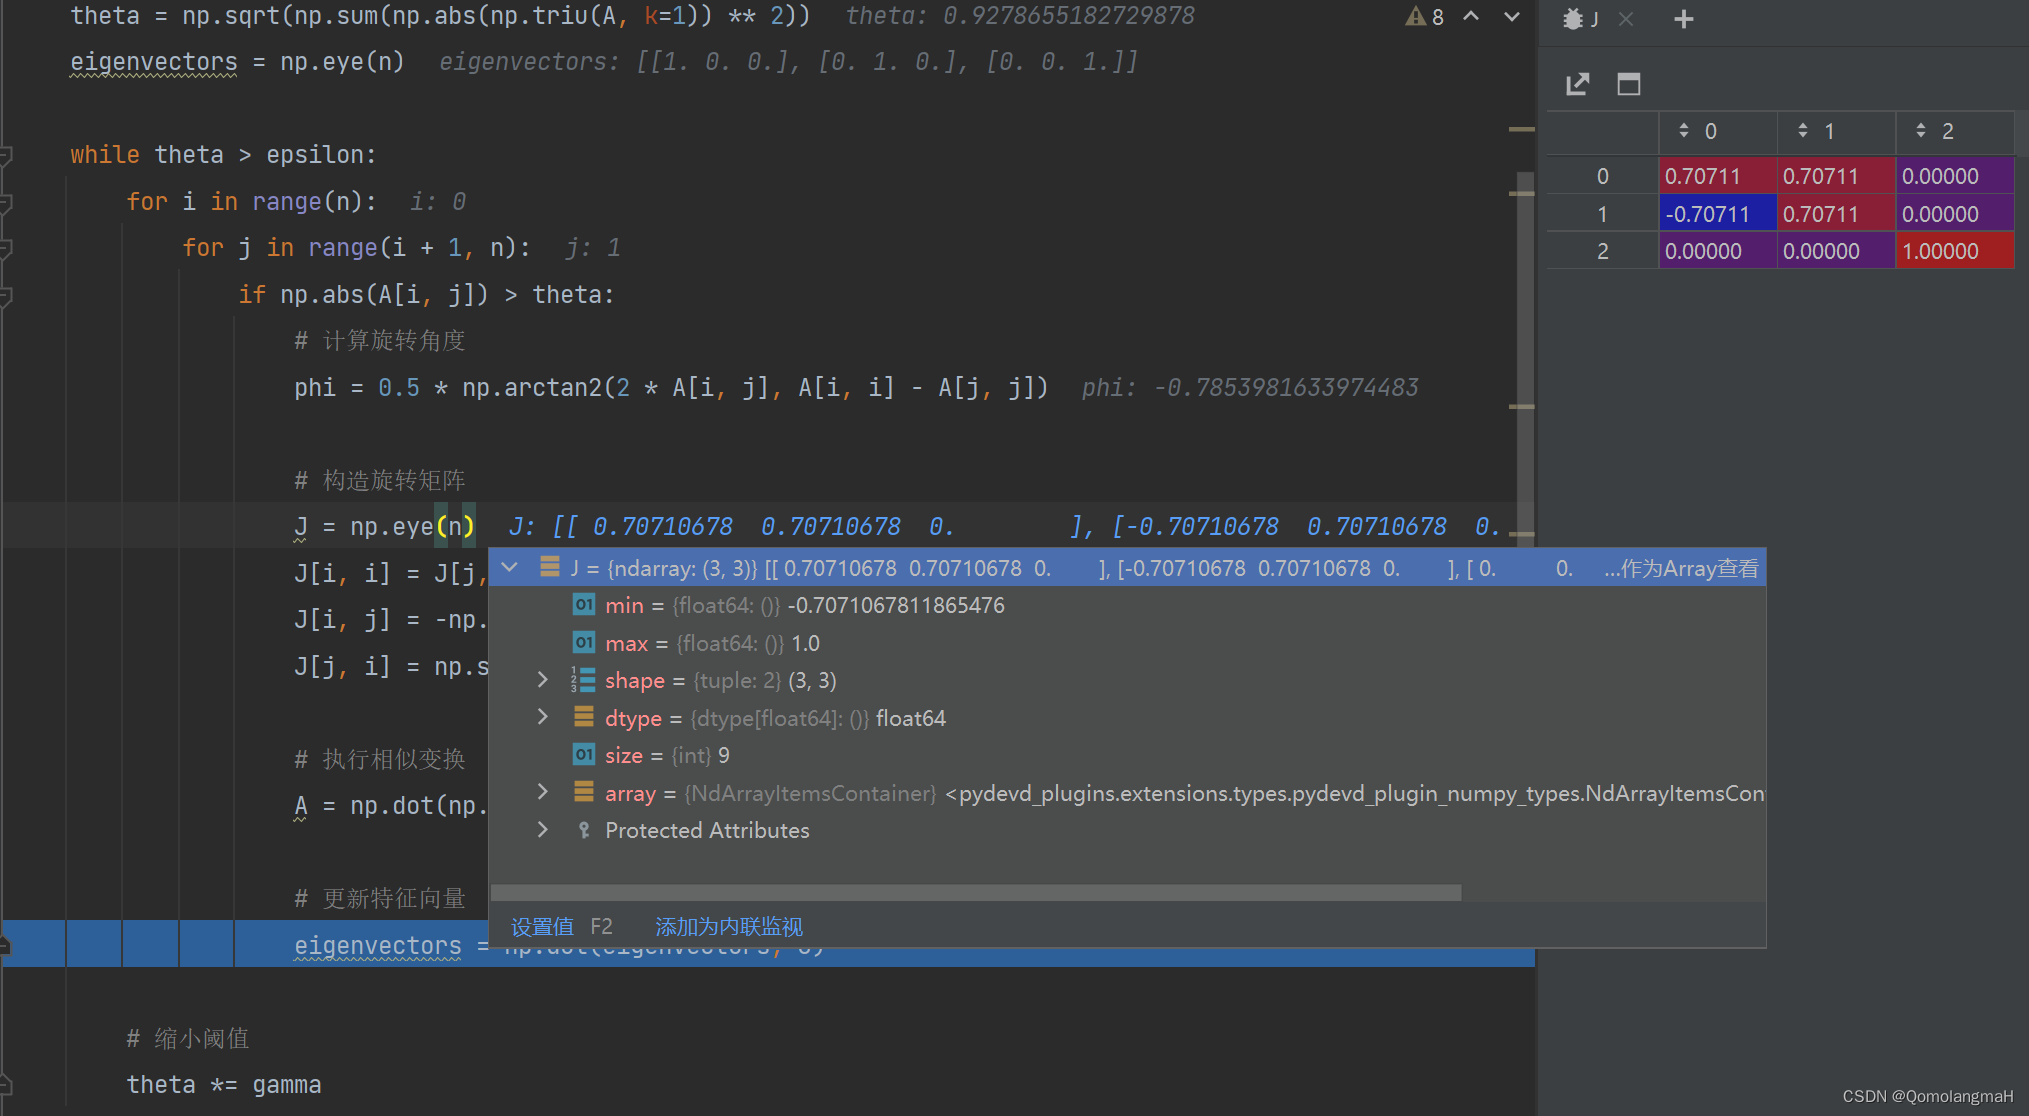Click 添加为内联监视 link
The width and height of the screenshot is (2029, 1116).
click(729, 927)
